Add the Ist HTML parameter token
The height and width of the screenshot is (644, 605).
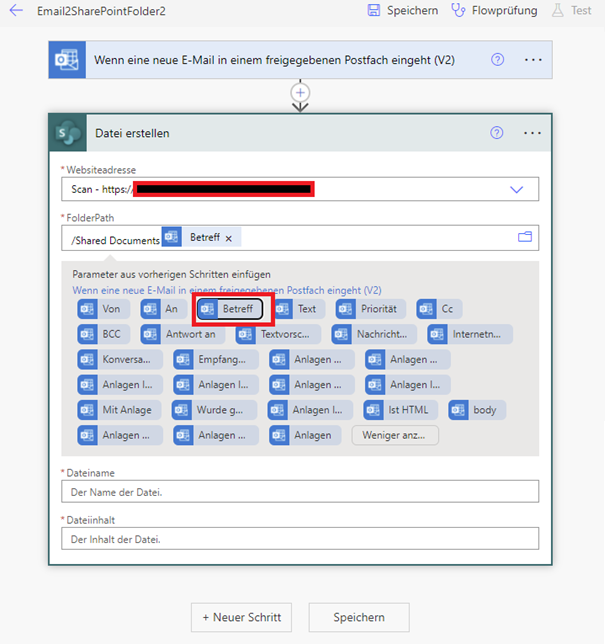coord(400,410)
